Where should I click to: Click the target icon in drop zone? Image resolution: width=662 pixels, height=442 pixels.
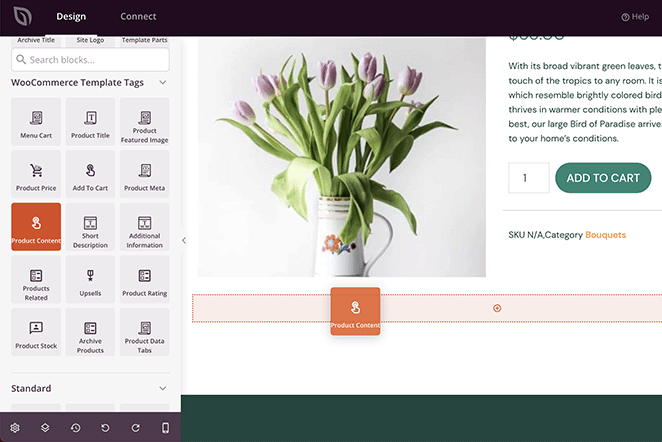point(497,308)
